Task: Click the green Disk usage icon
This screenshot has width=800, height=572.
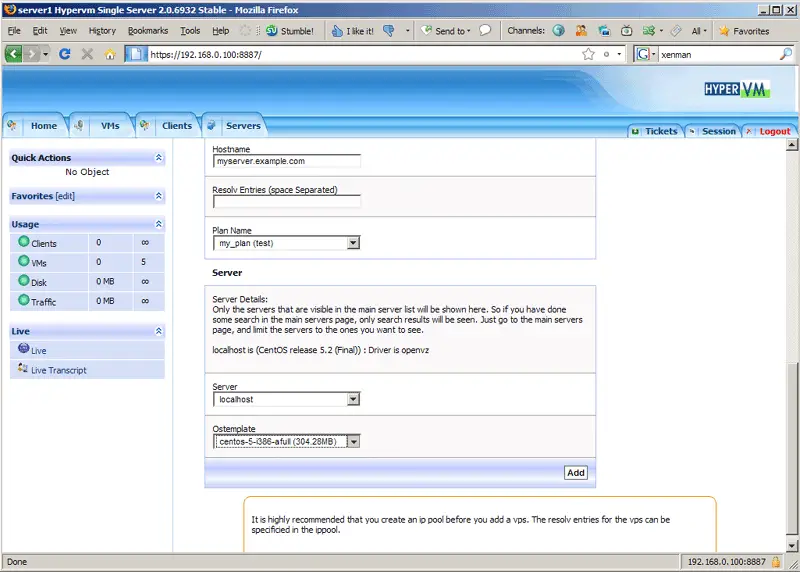Action: click(x=23, y=280)
